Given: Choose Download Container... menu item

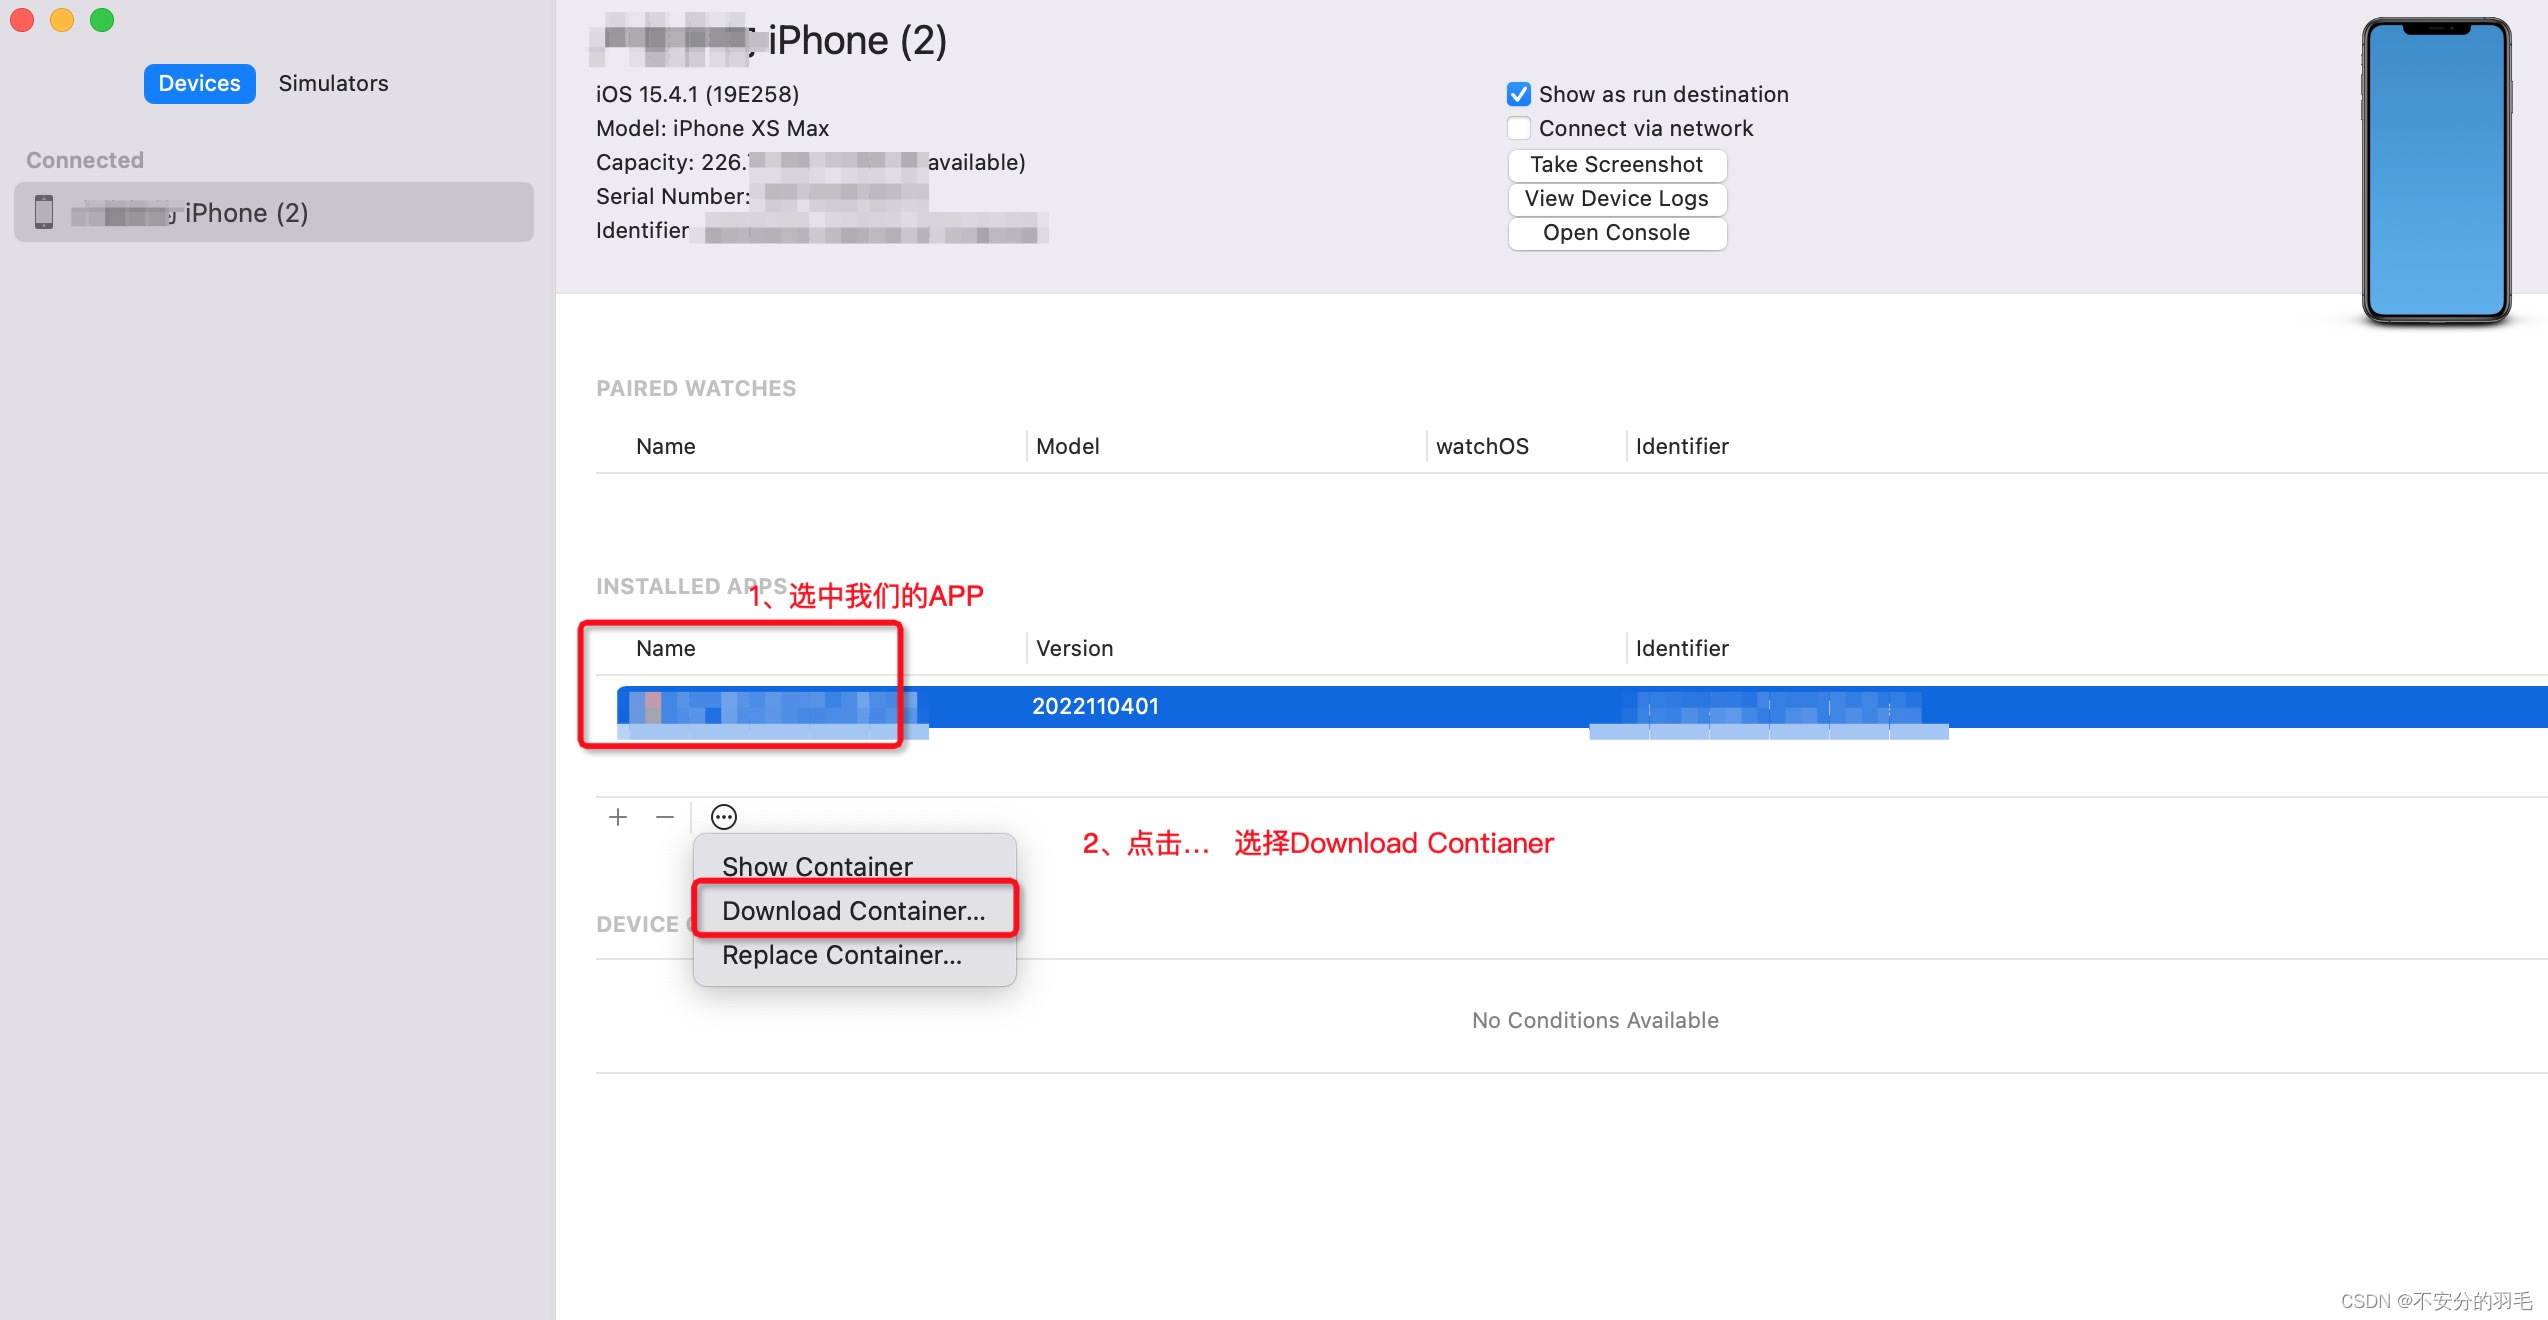Looking at the screenshot, I should 853,910.
